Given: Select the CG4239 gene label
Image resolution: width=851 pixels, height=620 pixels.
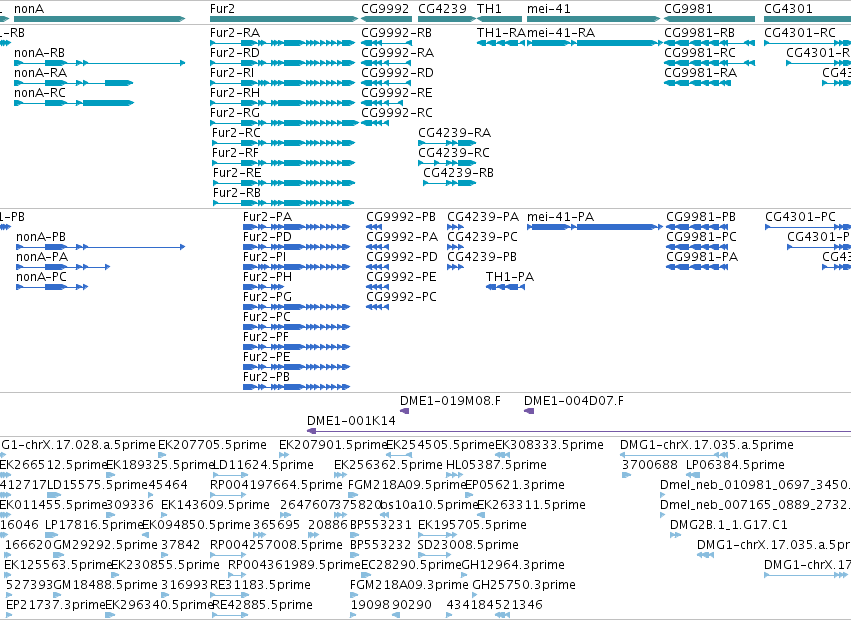Looking at the screenshot, I should click(x=442, y=9).
